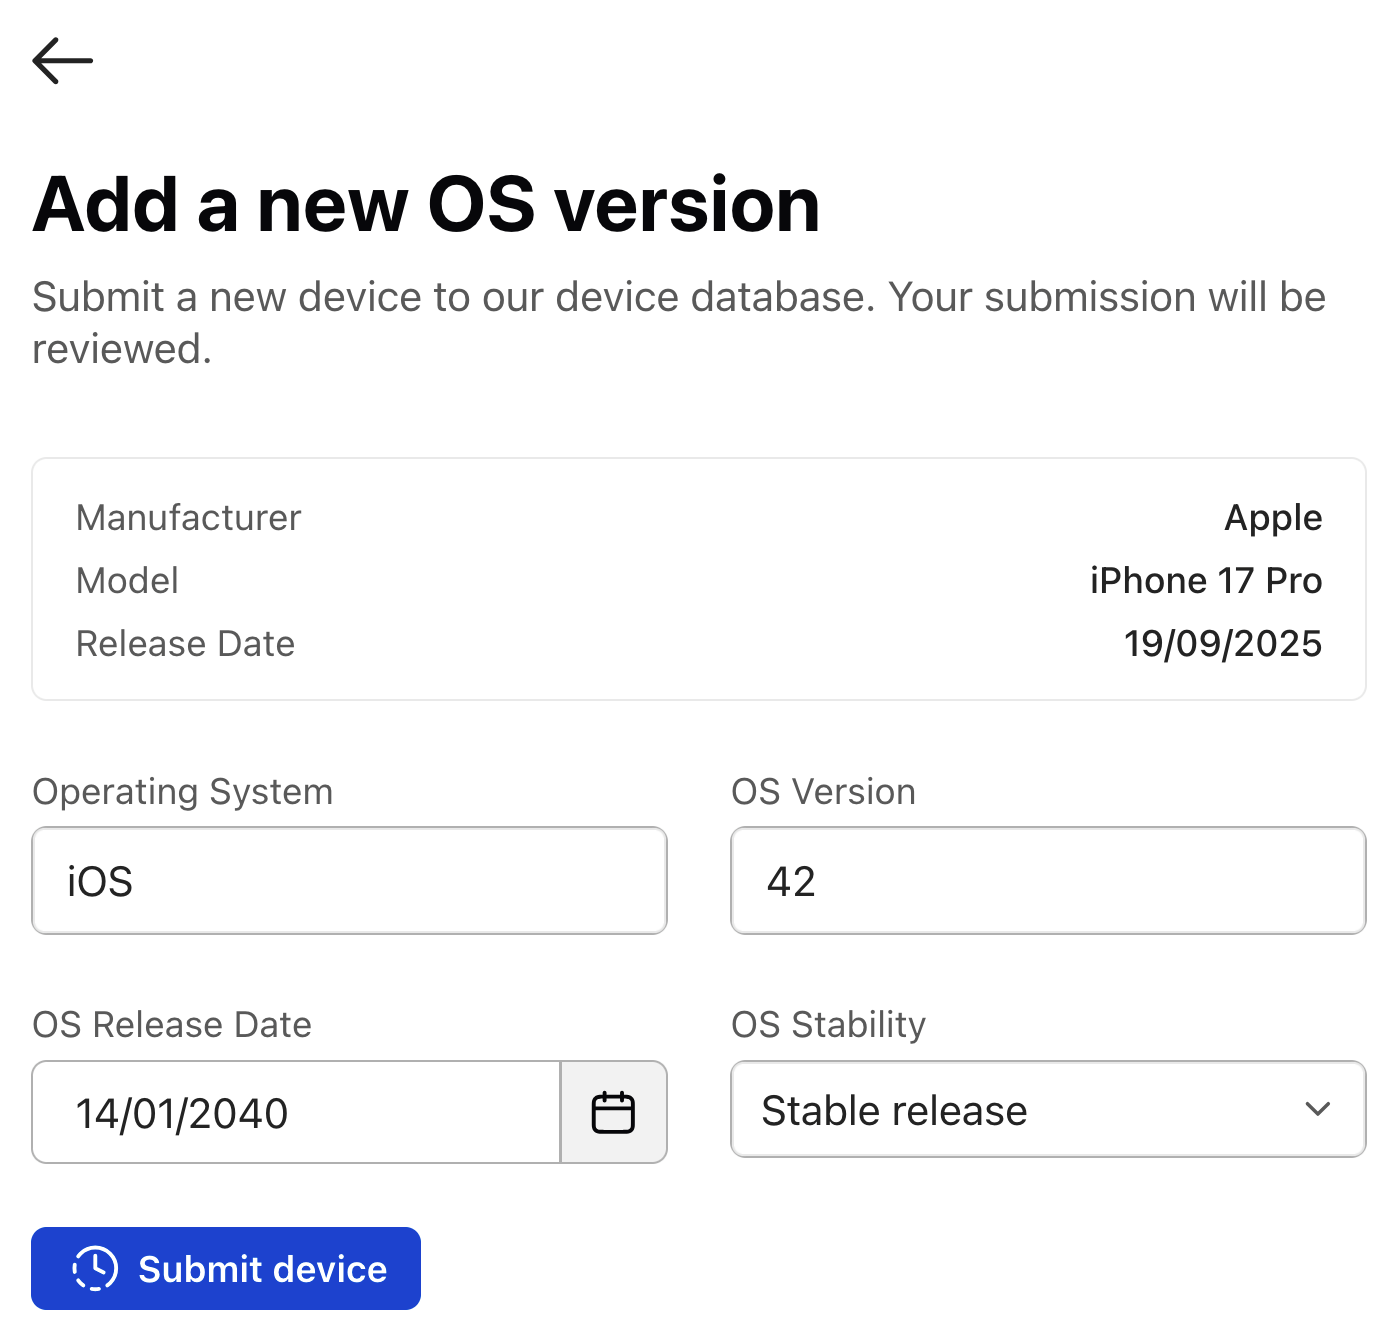Click the OS Release Date field showing 14/01/2040
1396x1338 pixels.
(x=295, y=1111)
